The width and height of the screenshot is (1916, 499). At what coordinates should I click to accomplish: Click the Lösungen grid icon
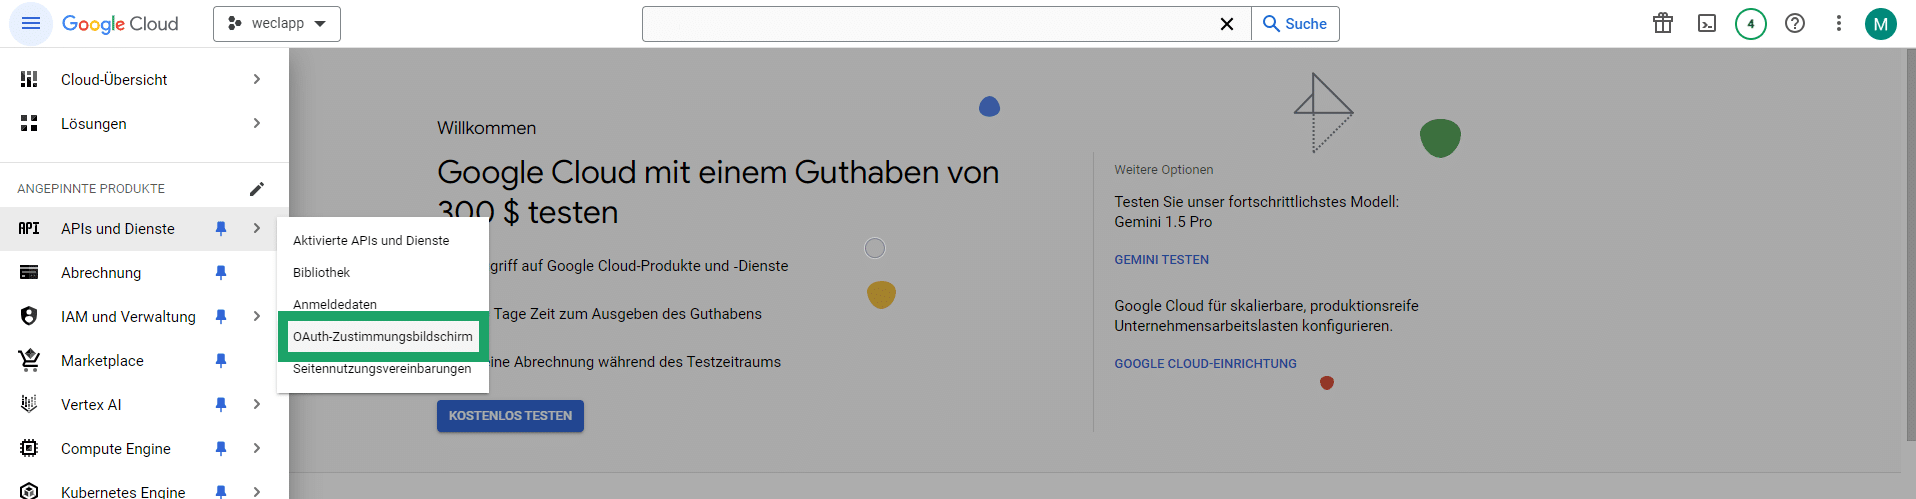[29, 123]
